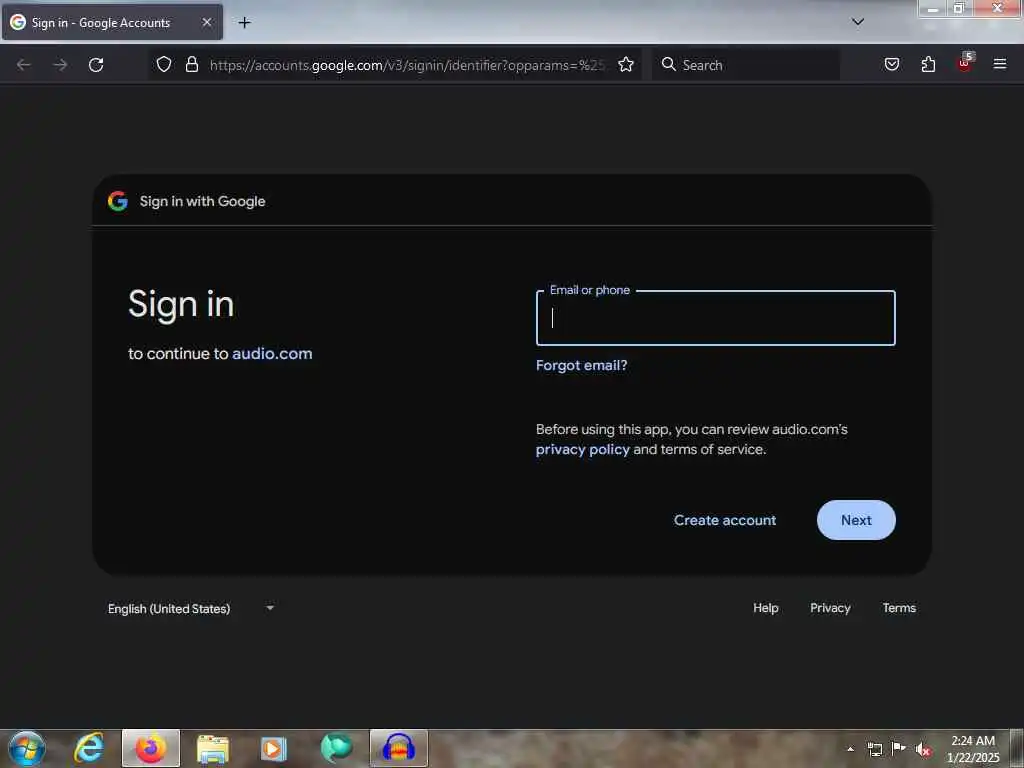
Task: Open uBlock extension icon with badge
Action: [x=965, y=63]
